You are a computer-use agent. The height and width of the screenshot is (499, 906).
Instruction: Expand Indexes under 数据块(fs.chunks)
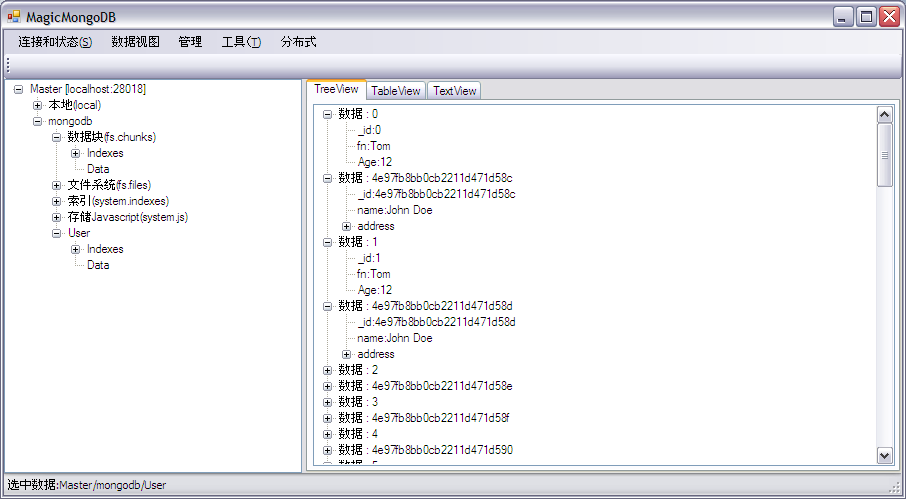(75, 154)
